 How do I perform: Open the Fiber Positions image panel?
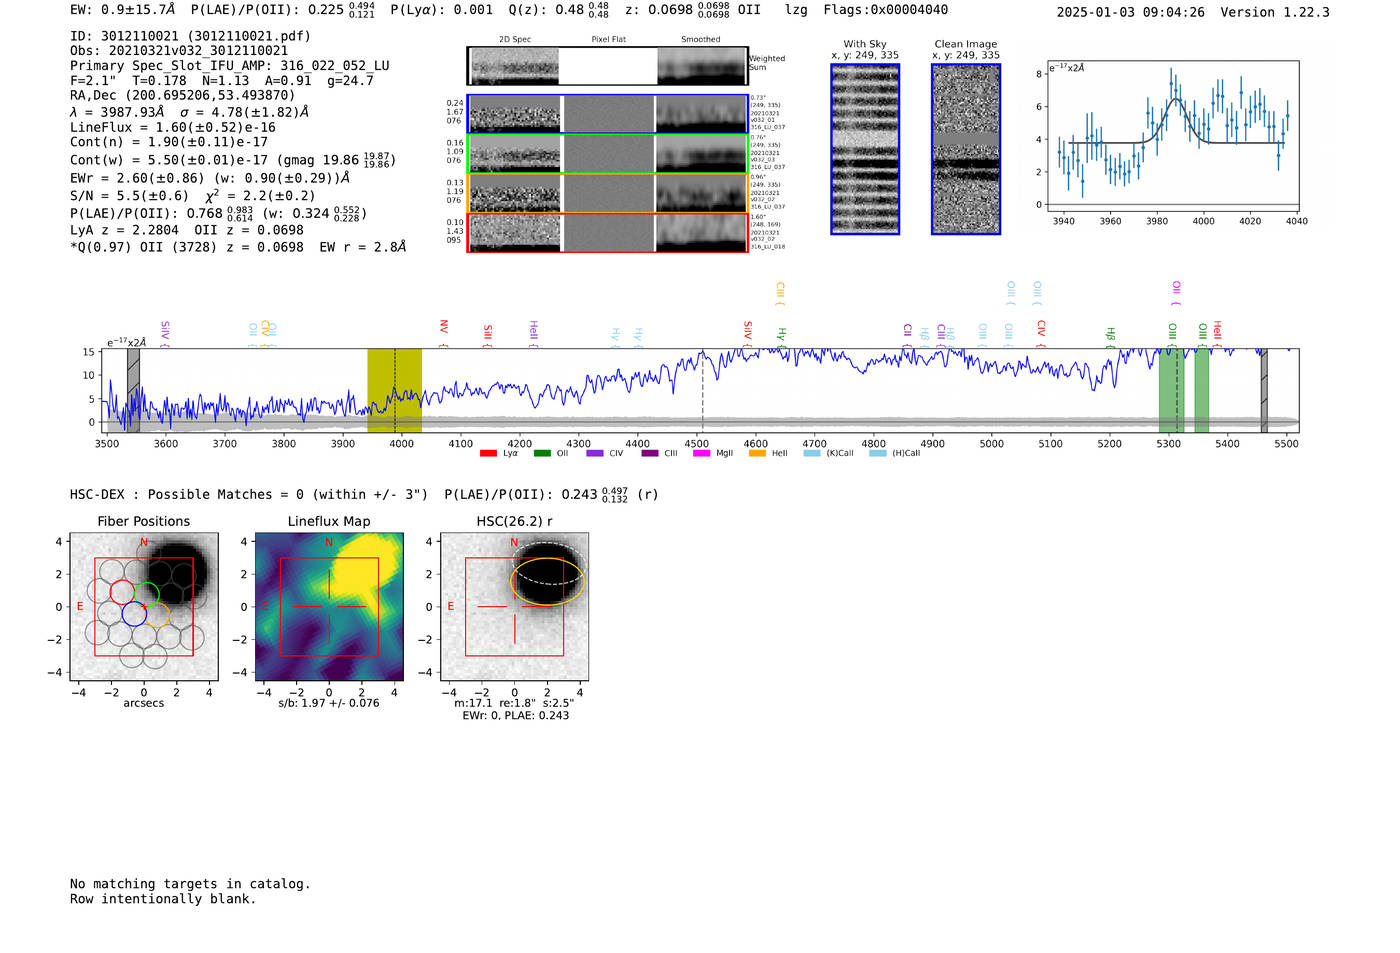tap(144, 607)
